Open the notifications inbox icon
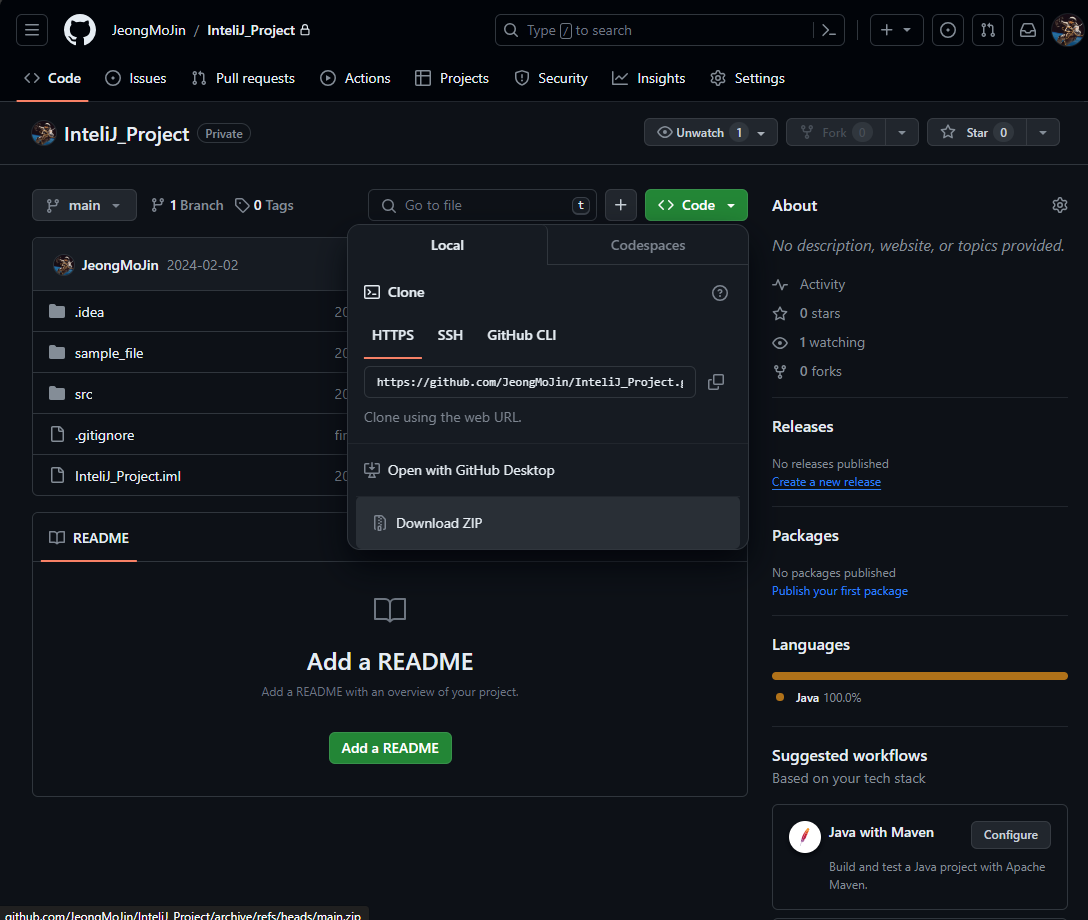 click(x=1028, y=30)
